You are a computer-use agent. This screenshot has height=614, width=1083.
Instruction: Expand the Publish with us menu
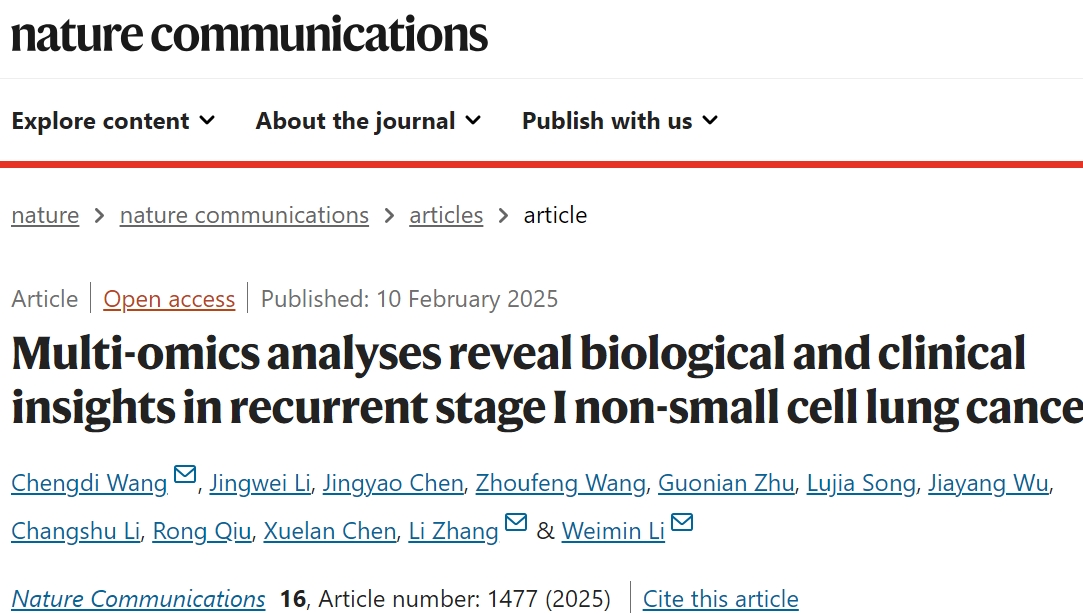coord(620,121)
